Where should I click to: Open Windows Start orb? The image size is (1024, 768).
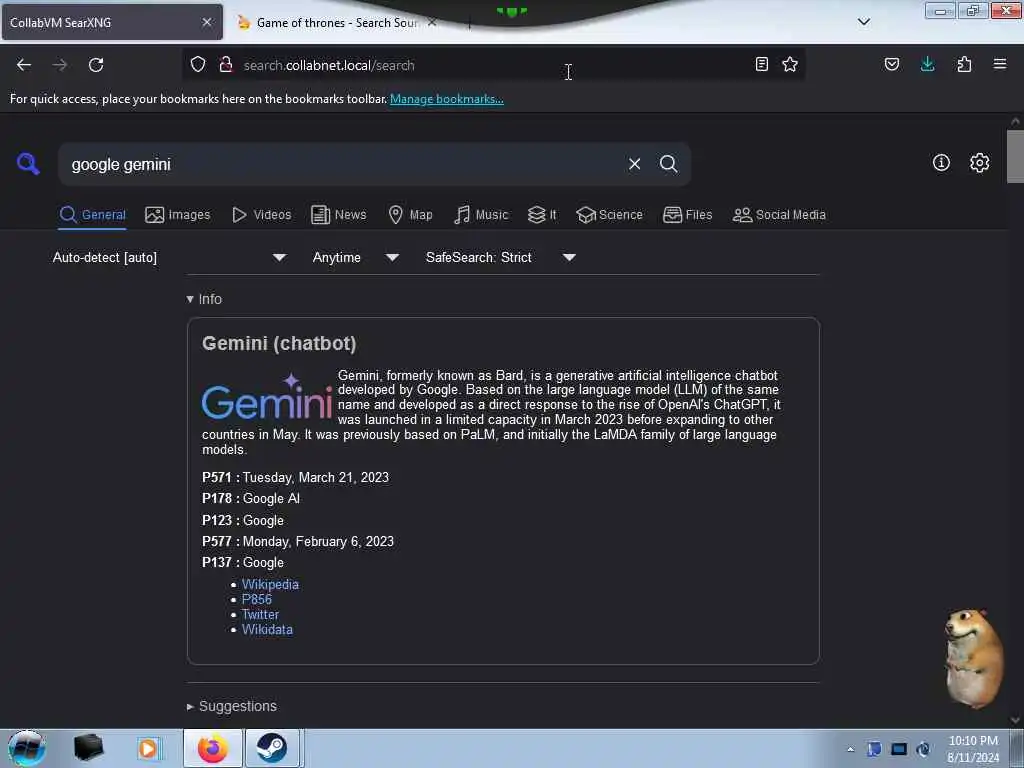coord(27,748)
